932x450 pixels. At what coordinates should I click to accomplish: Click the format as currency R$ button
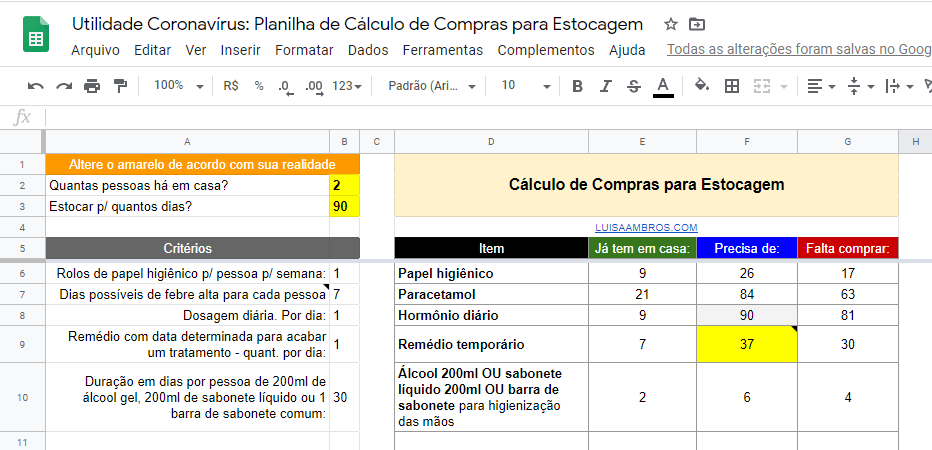[231, 86]
